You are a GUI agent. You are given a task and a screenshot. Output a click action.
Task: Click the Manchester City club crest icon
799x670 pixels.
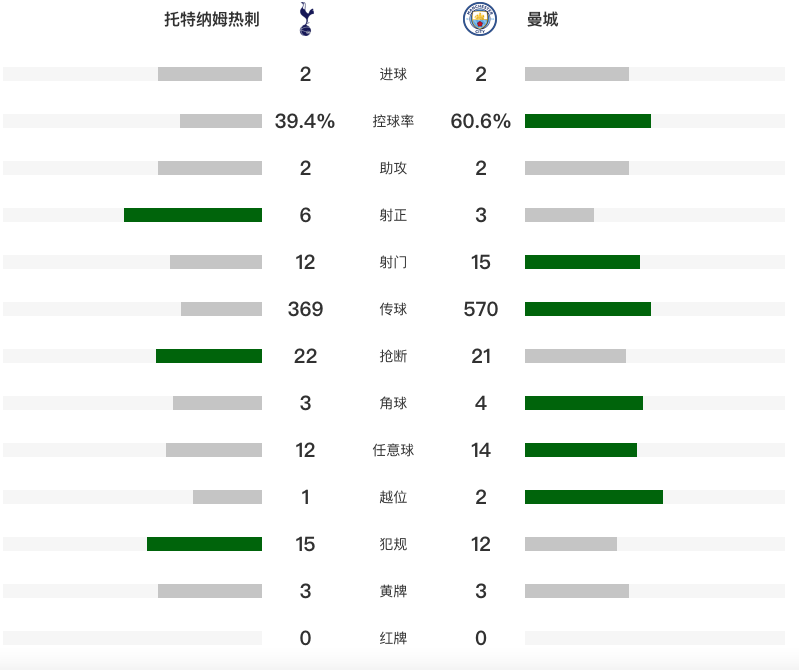pyautogui.click(x=480, y=19)
